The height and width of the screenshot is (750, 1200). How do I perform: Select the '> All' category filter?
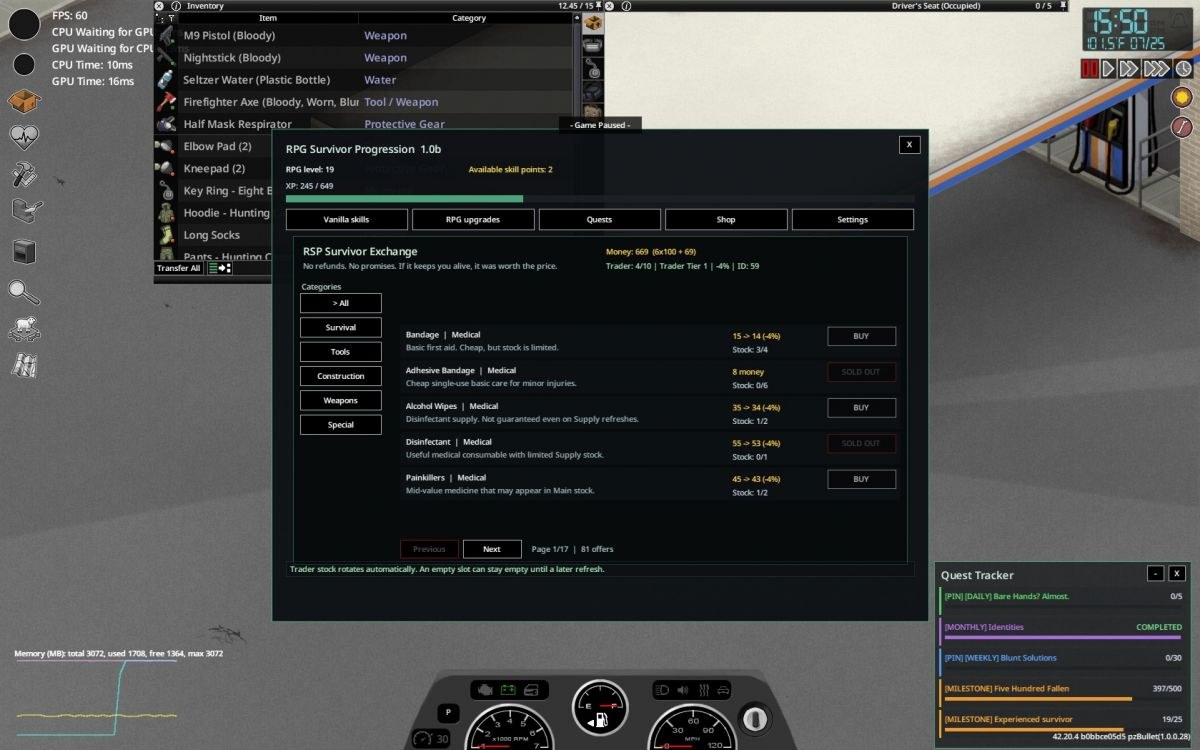(341, 303)
